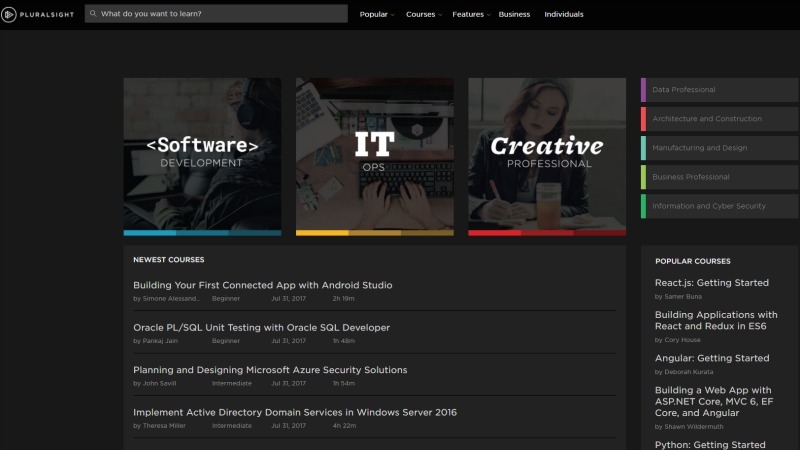Click 'Intermediate' level of Azure Security course
800x450 pixels.
click(x=232, y=383)
